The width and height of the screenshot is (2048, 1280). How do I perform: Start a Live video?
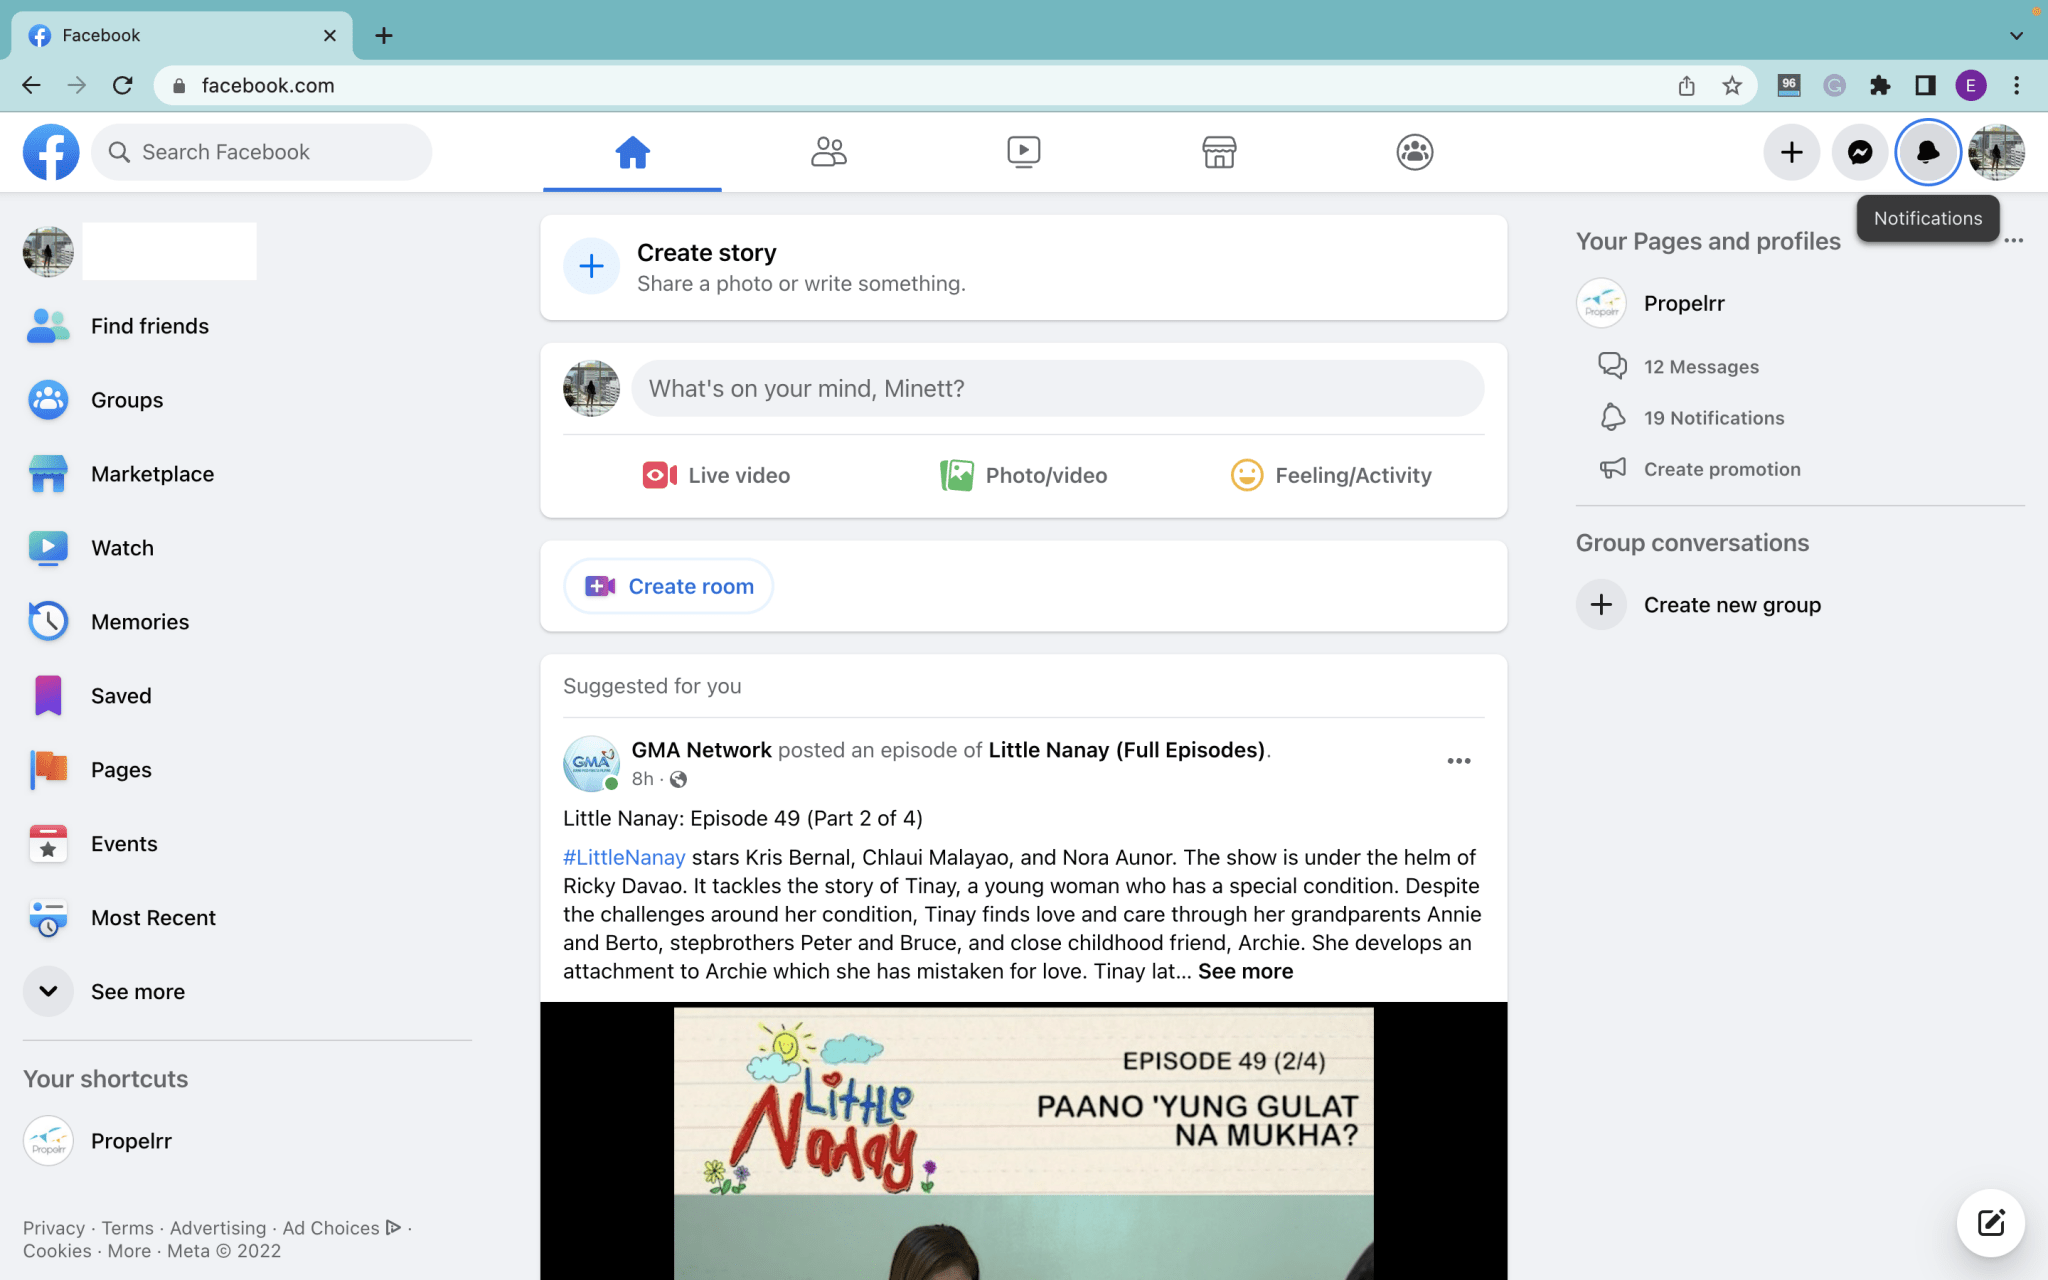click(x=716, y=475)
